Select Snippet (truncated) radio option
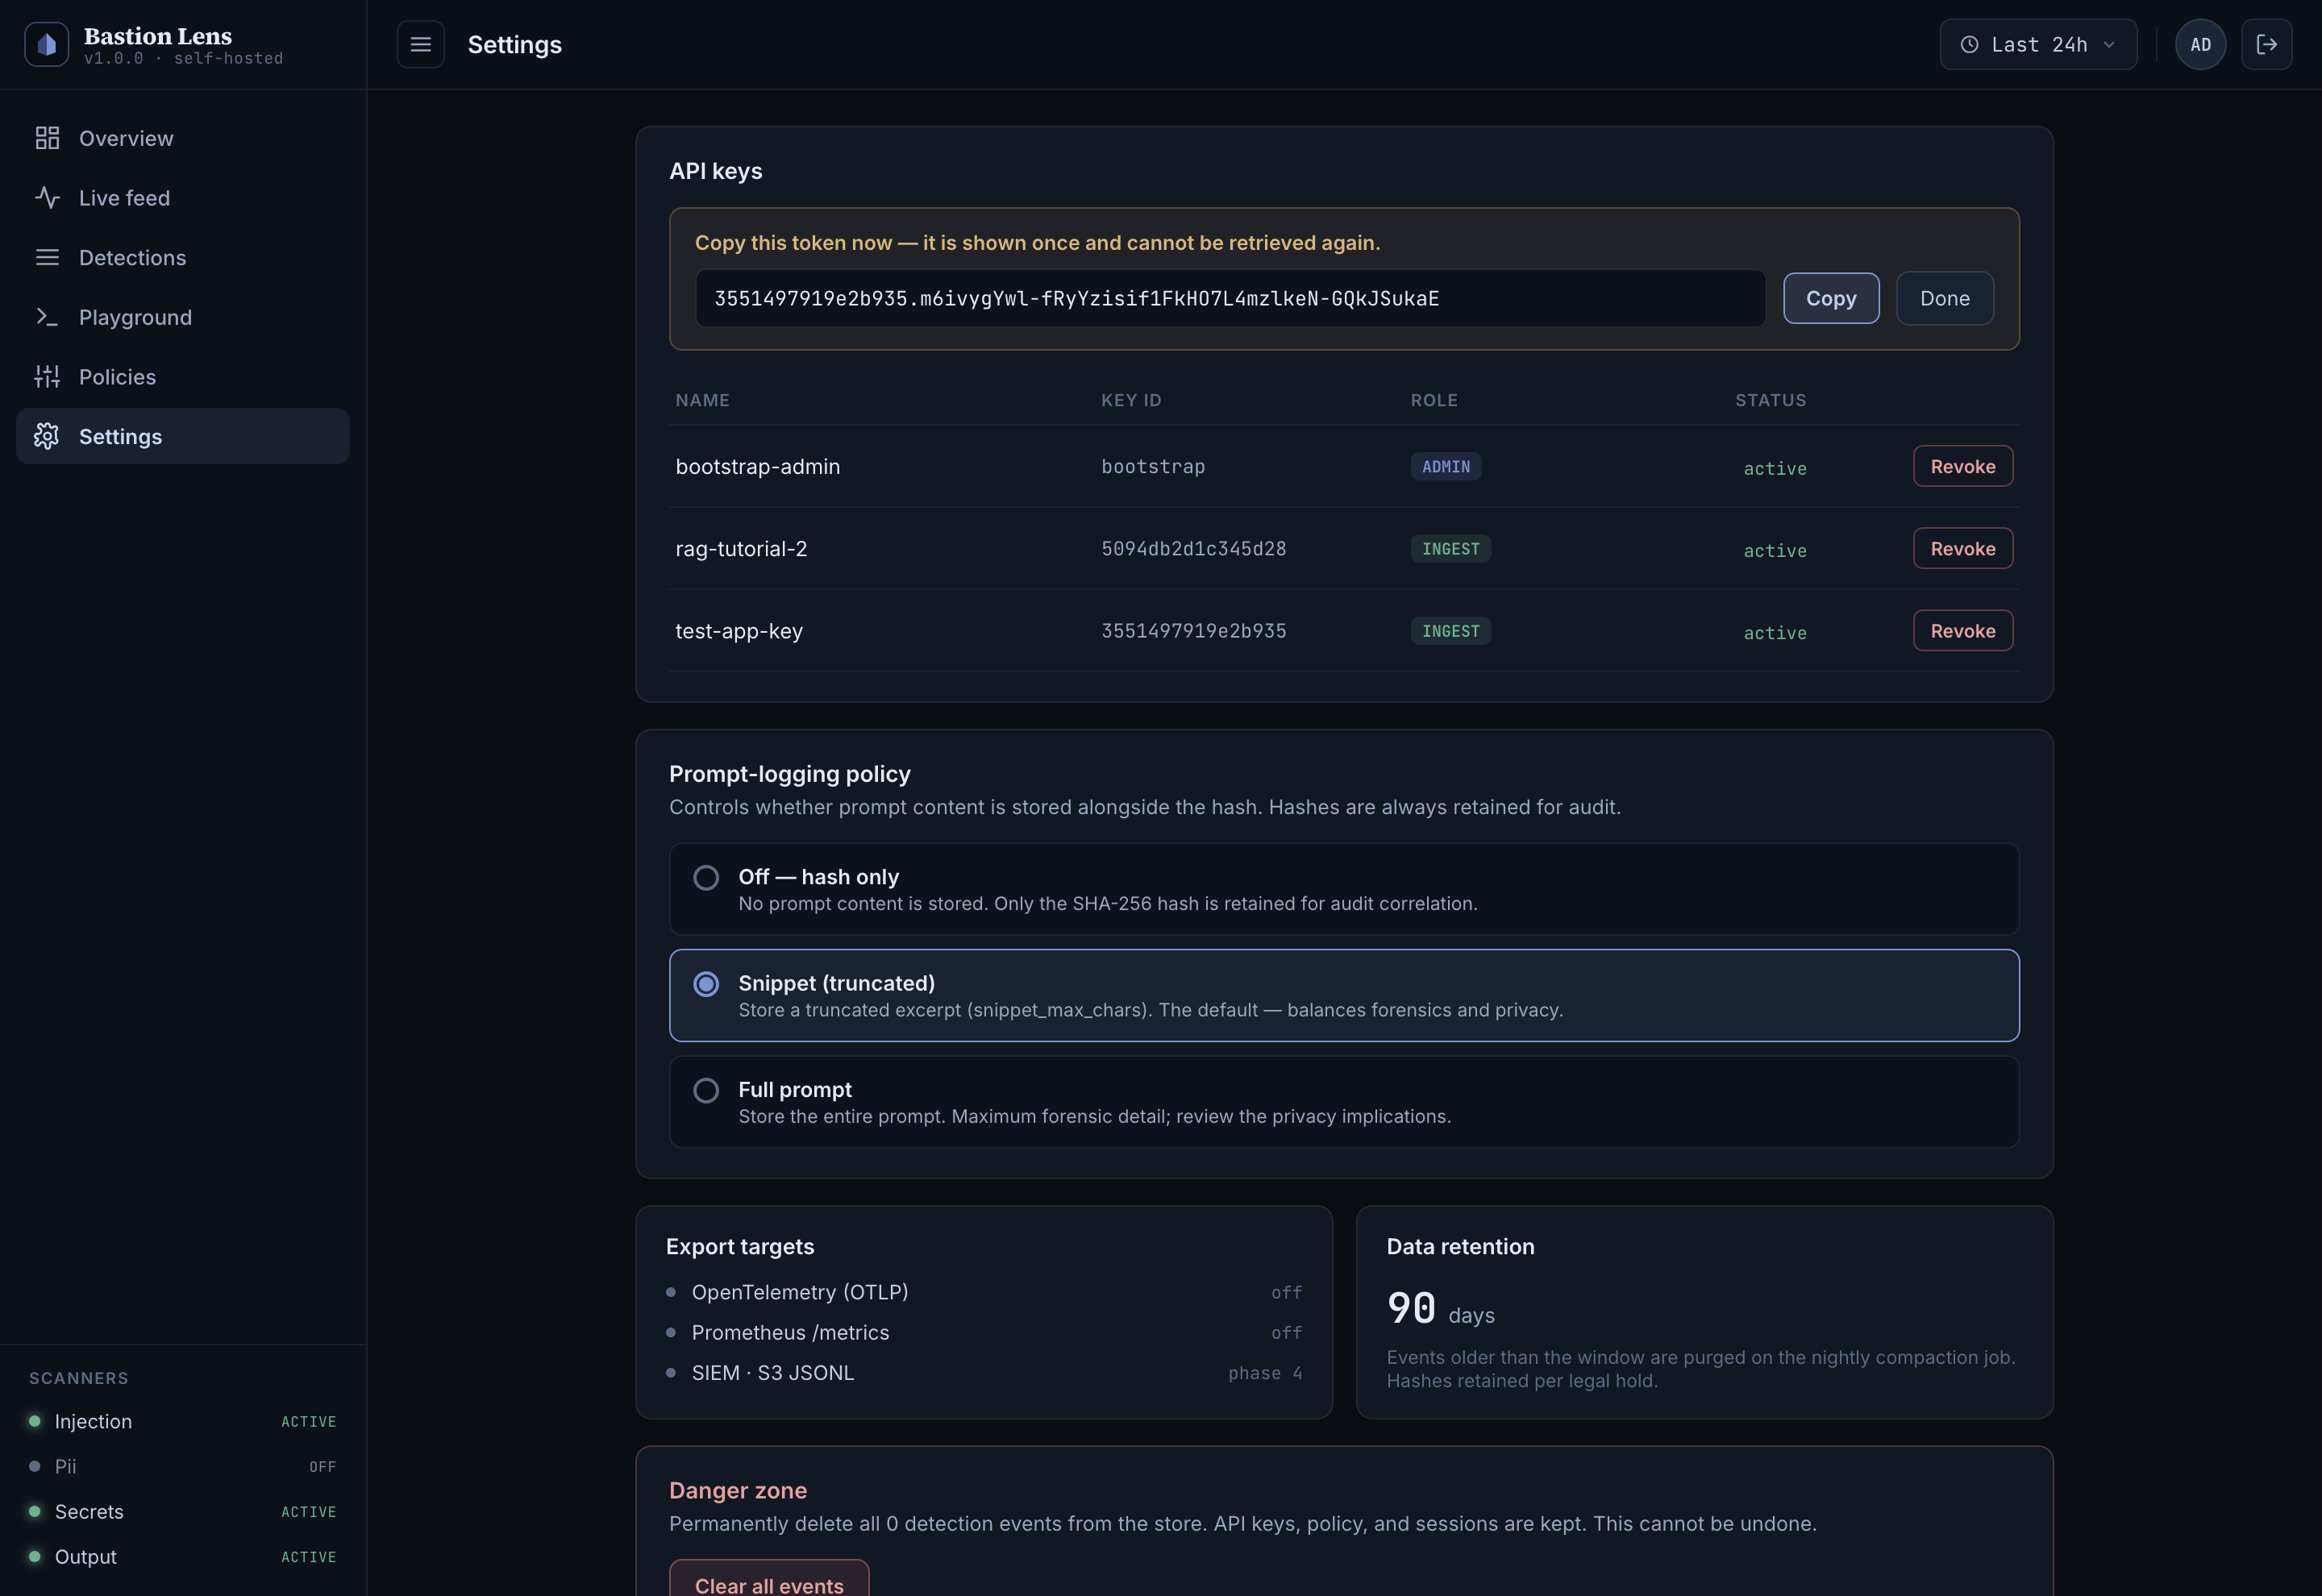This screenshot has height=1596, width=2322. click(1344, 995)
